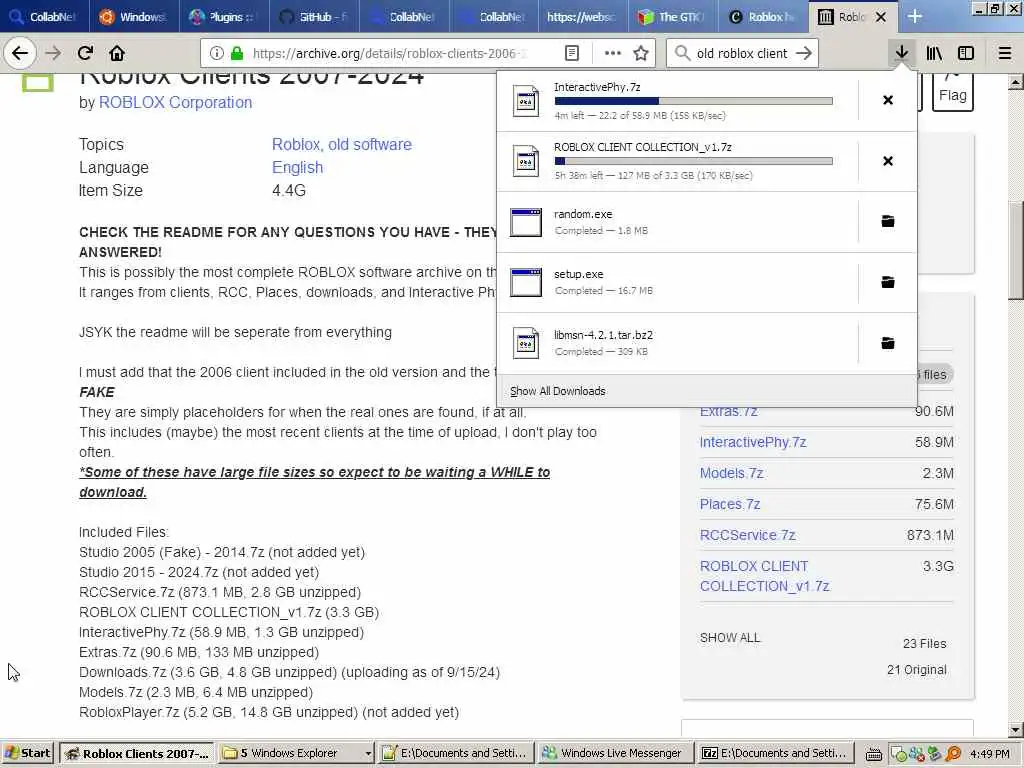Switch to the Roblox tab with black icon
Viewport: 1024px width, 768px height.
pos(763,17)
